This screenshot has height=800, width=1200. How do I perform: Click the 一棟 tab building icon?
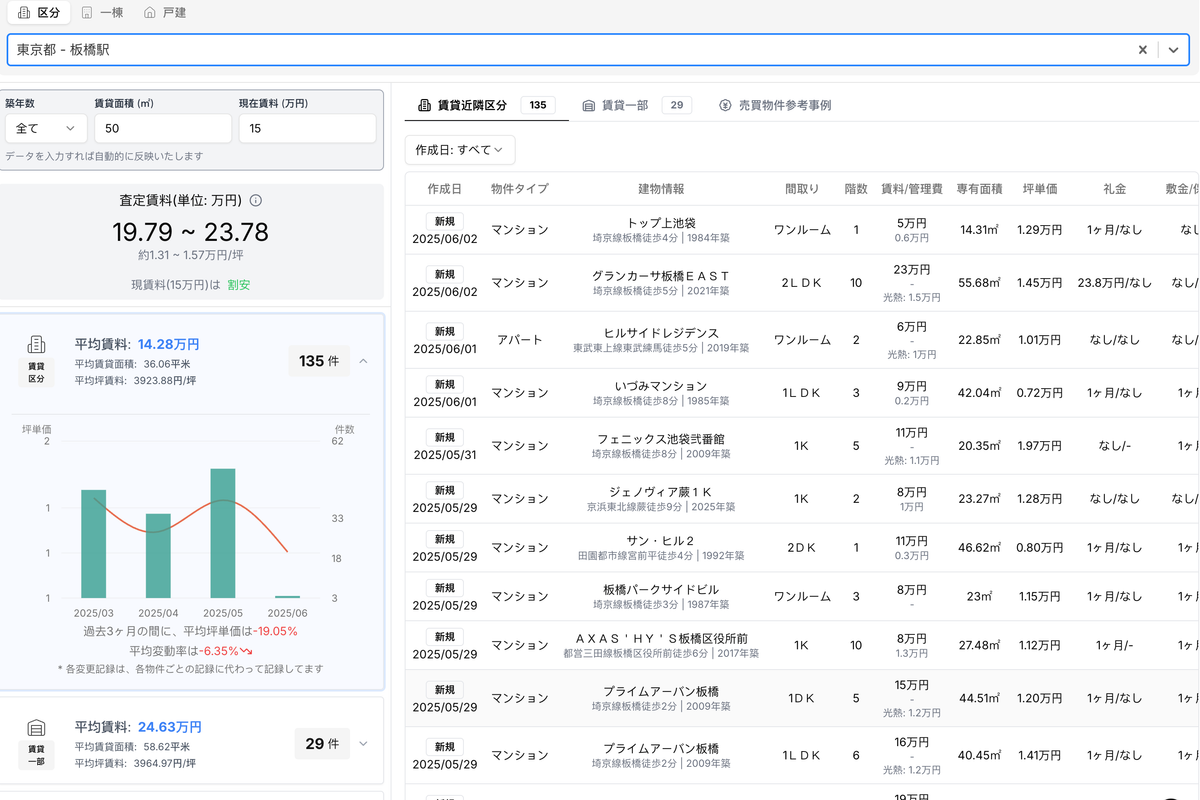coord(87,13)
